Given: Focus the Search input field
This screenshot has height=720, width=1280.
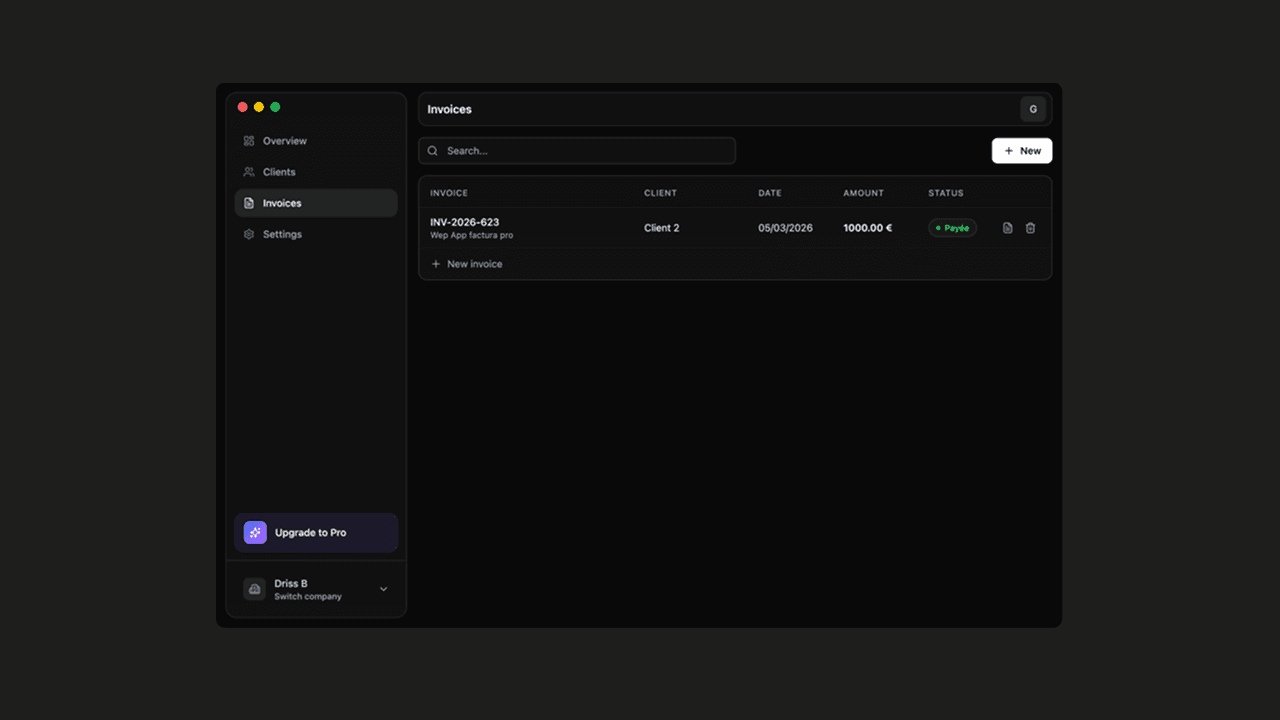Looking at the screenshot, I should click(x=585, y=151).
